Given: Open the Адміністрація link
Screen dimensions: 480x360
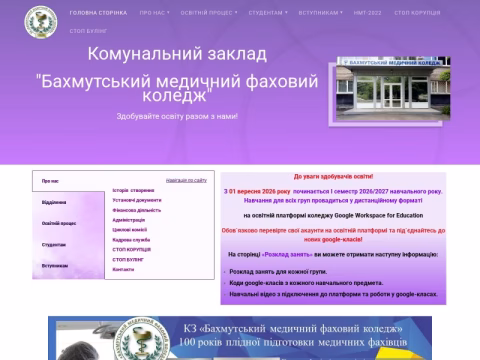Looking at the screenshot, I should click(129, 220).
